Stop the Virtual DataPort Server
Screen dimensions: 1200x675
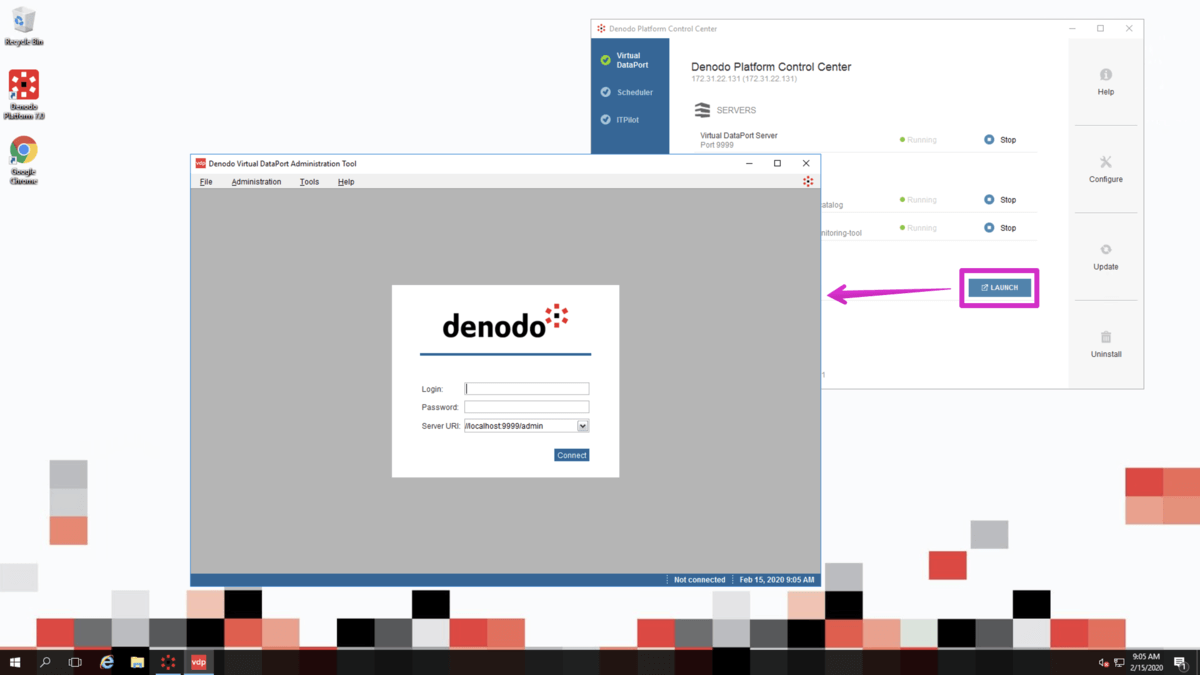pos(1000,140)
